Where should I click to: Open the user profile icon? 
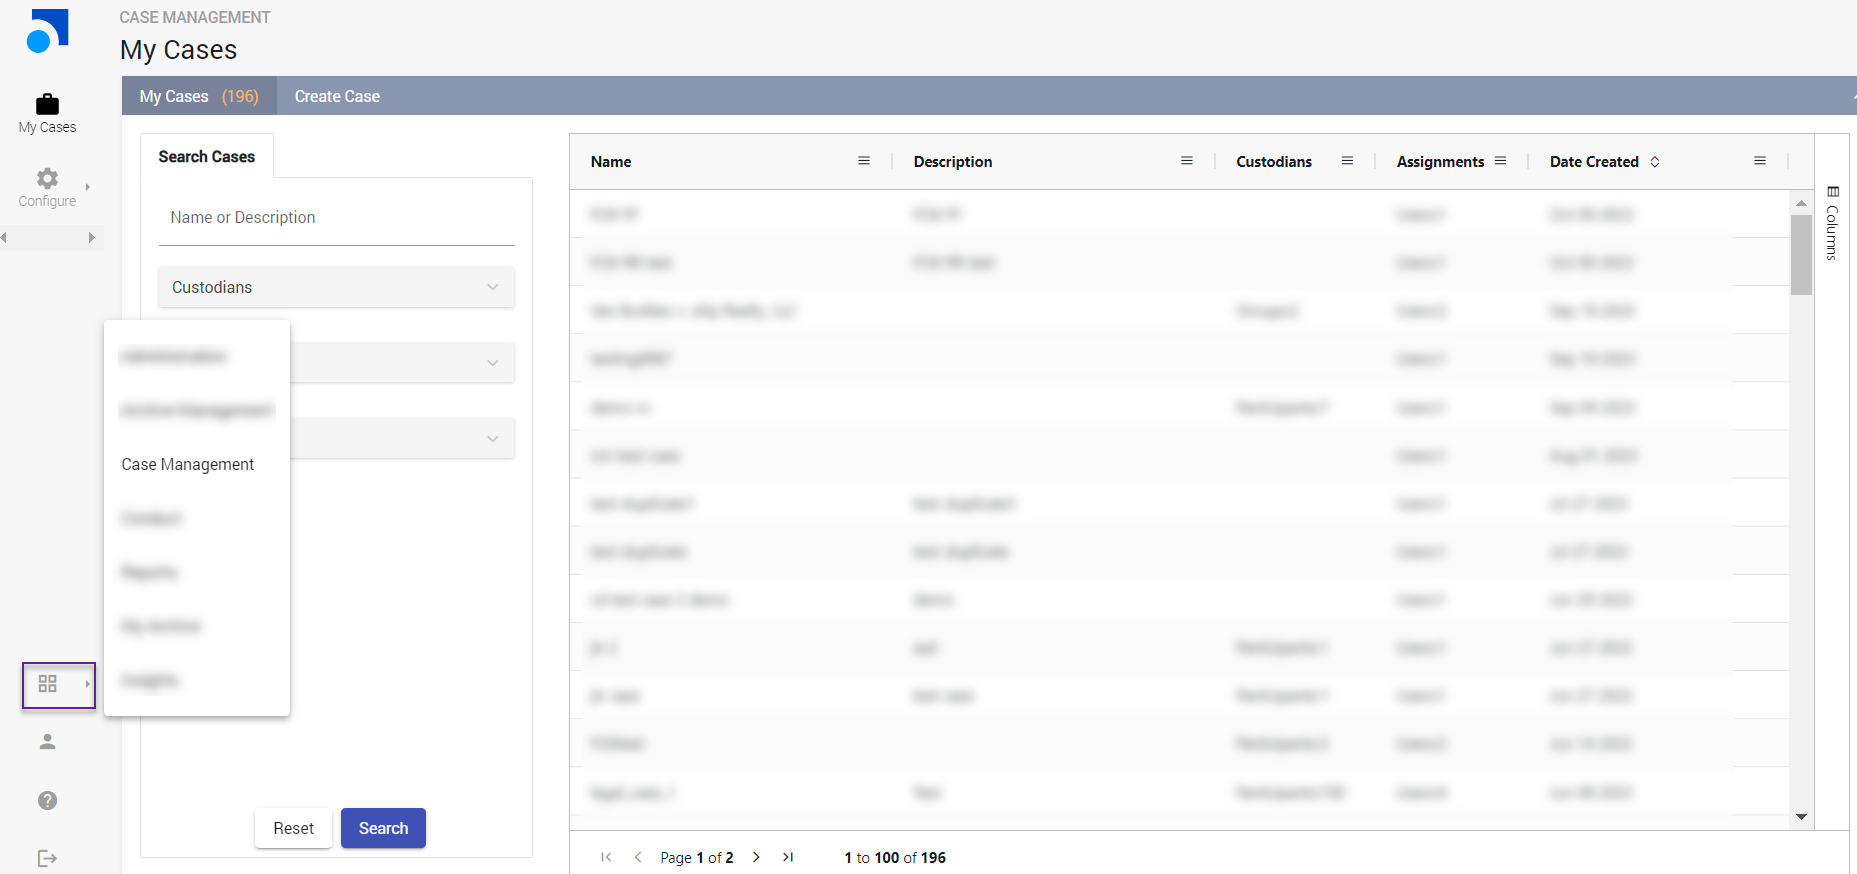47,741
